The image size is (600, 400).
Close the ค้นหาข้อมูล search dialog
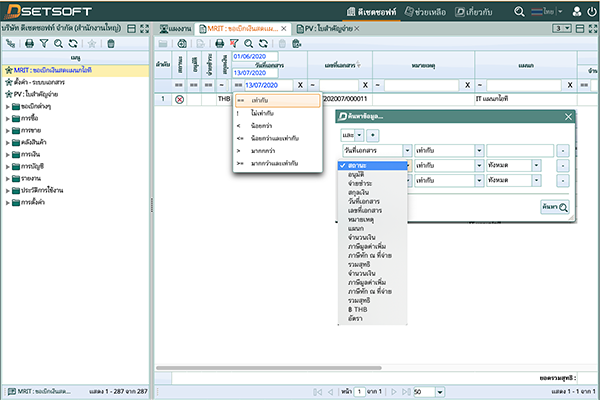(x=570, y=118)
